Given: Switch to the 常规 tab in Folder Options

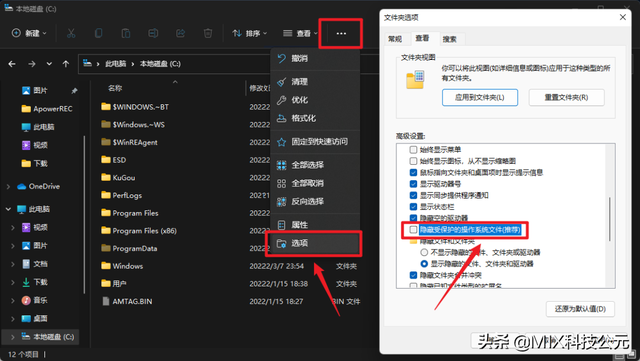Looking at the screenshot, I should [x=395, y=39].
